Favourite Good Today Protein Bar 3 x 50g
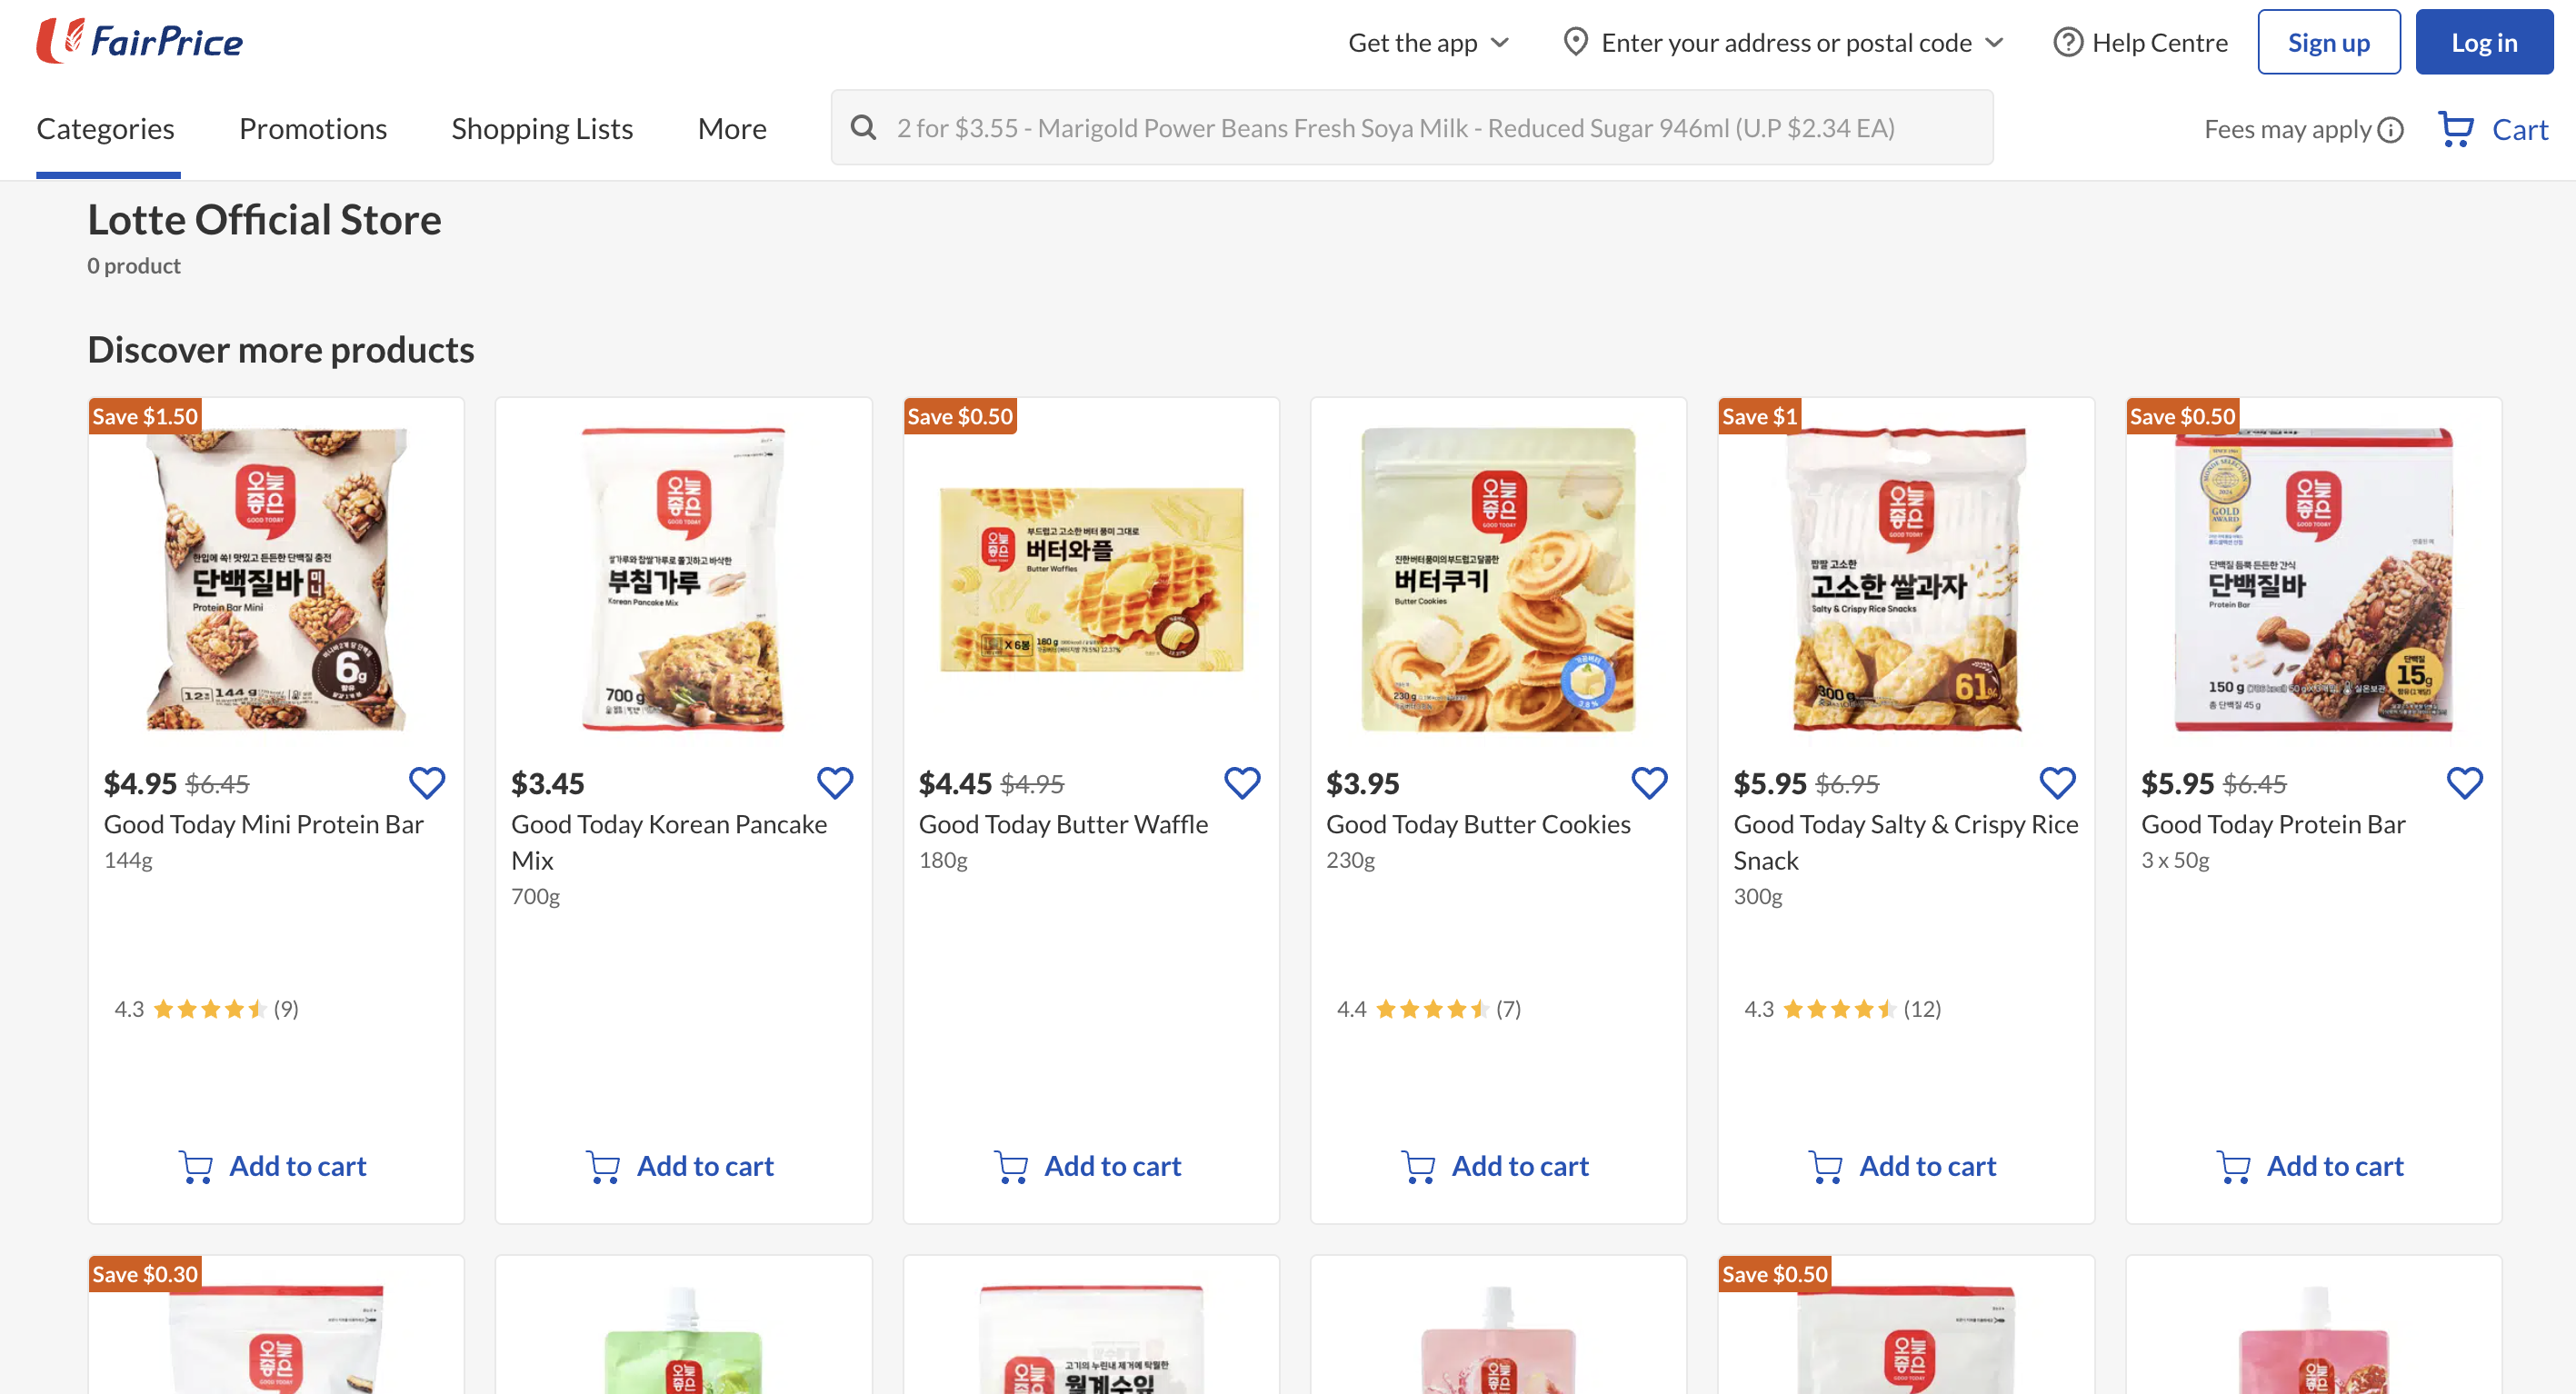2576x1394 pixels. (2464, 783)
